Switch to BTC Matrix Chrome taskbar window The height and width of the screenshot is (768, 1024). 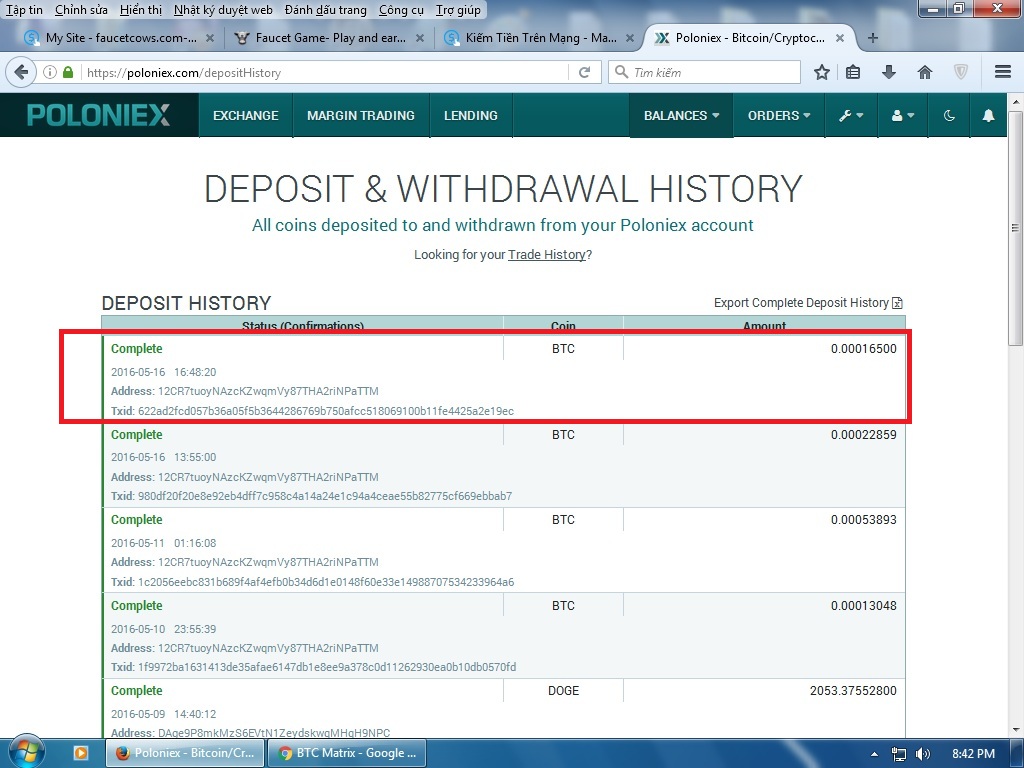347,753
